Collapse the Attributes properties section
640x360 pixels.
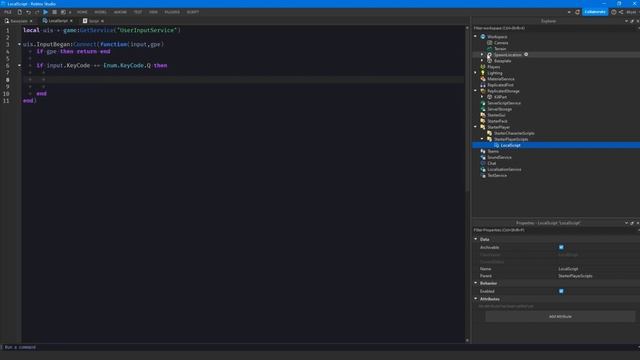476,299
